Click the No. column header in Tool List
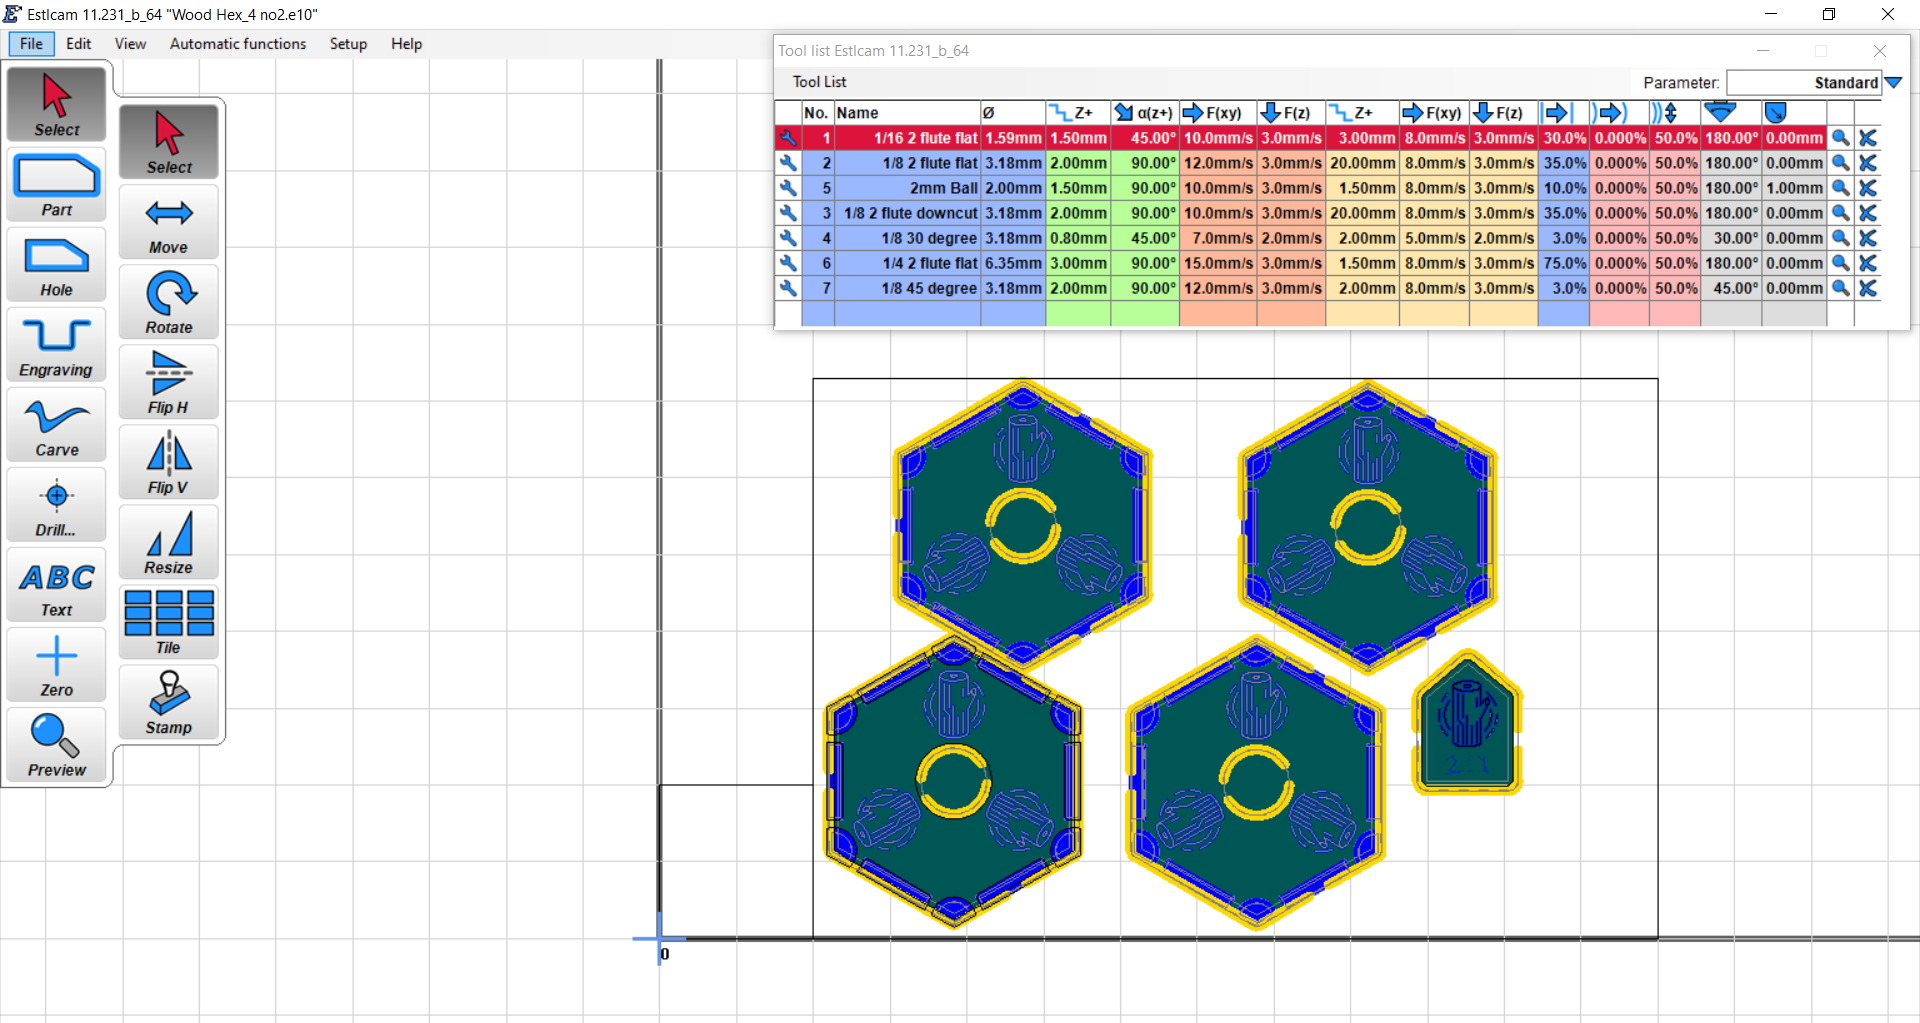1920x1023 pixels. click(x=817, y=113)
